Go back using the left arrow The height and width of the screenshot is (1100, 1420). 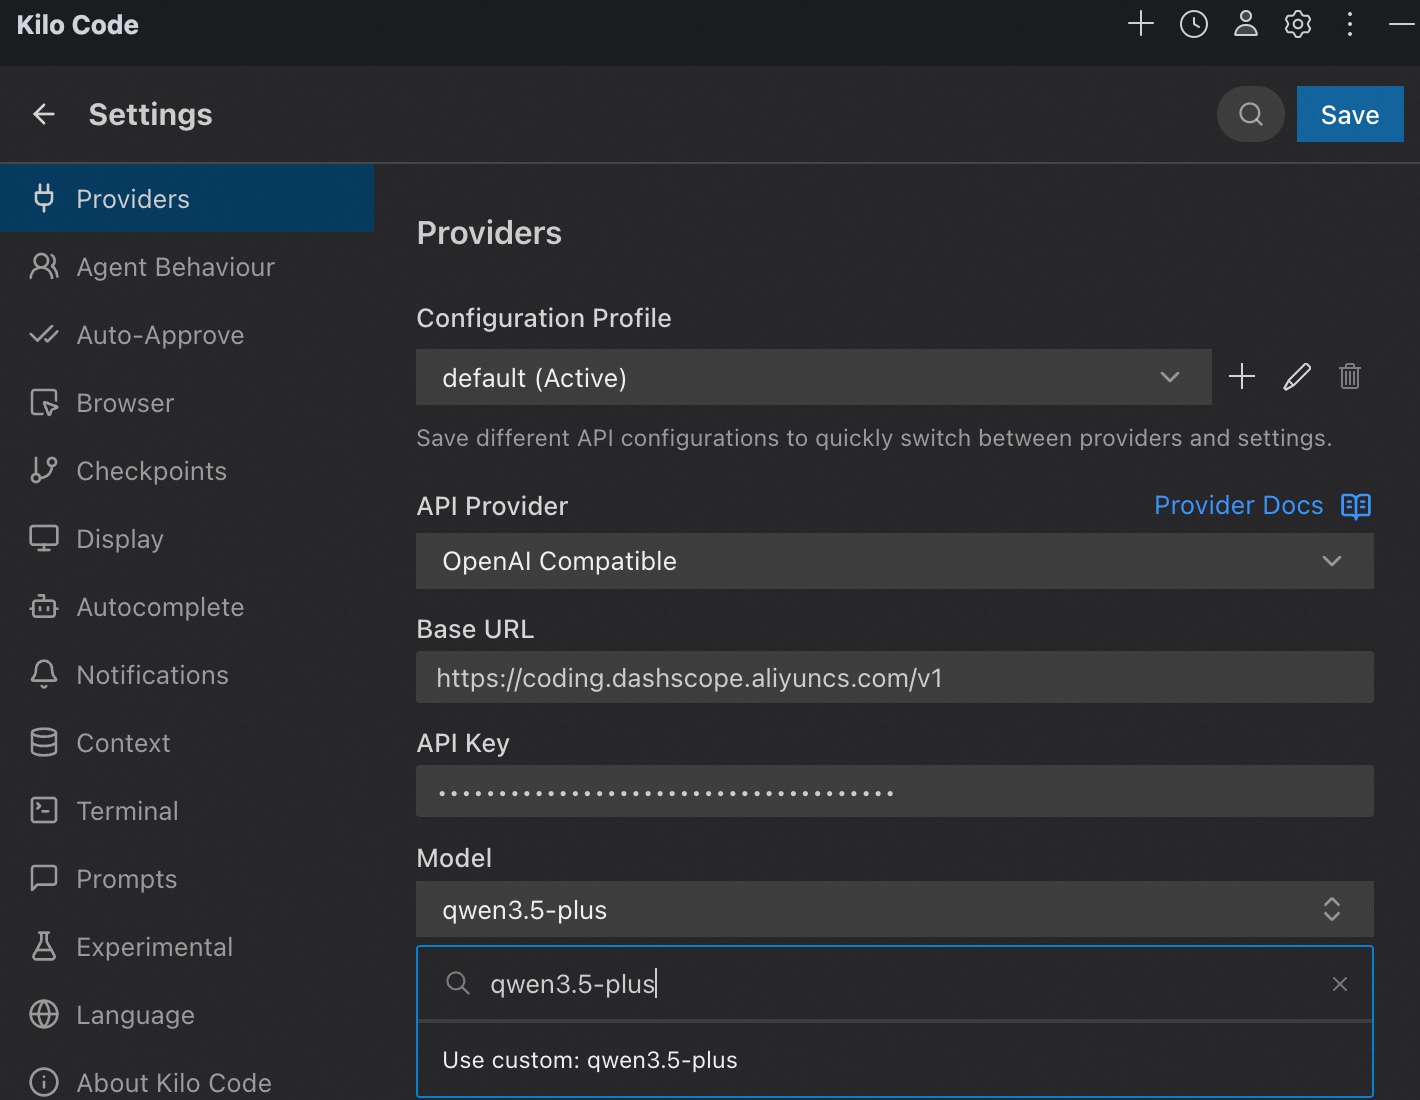pyautogui.click(x=44, y=114)
